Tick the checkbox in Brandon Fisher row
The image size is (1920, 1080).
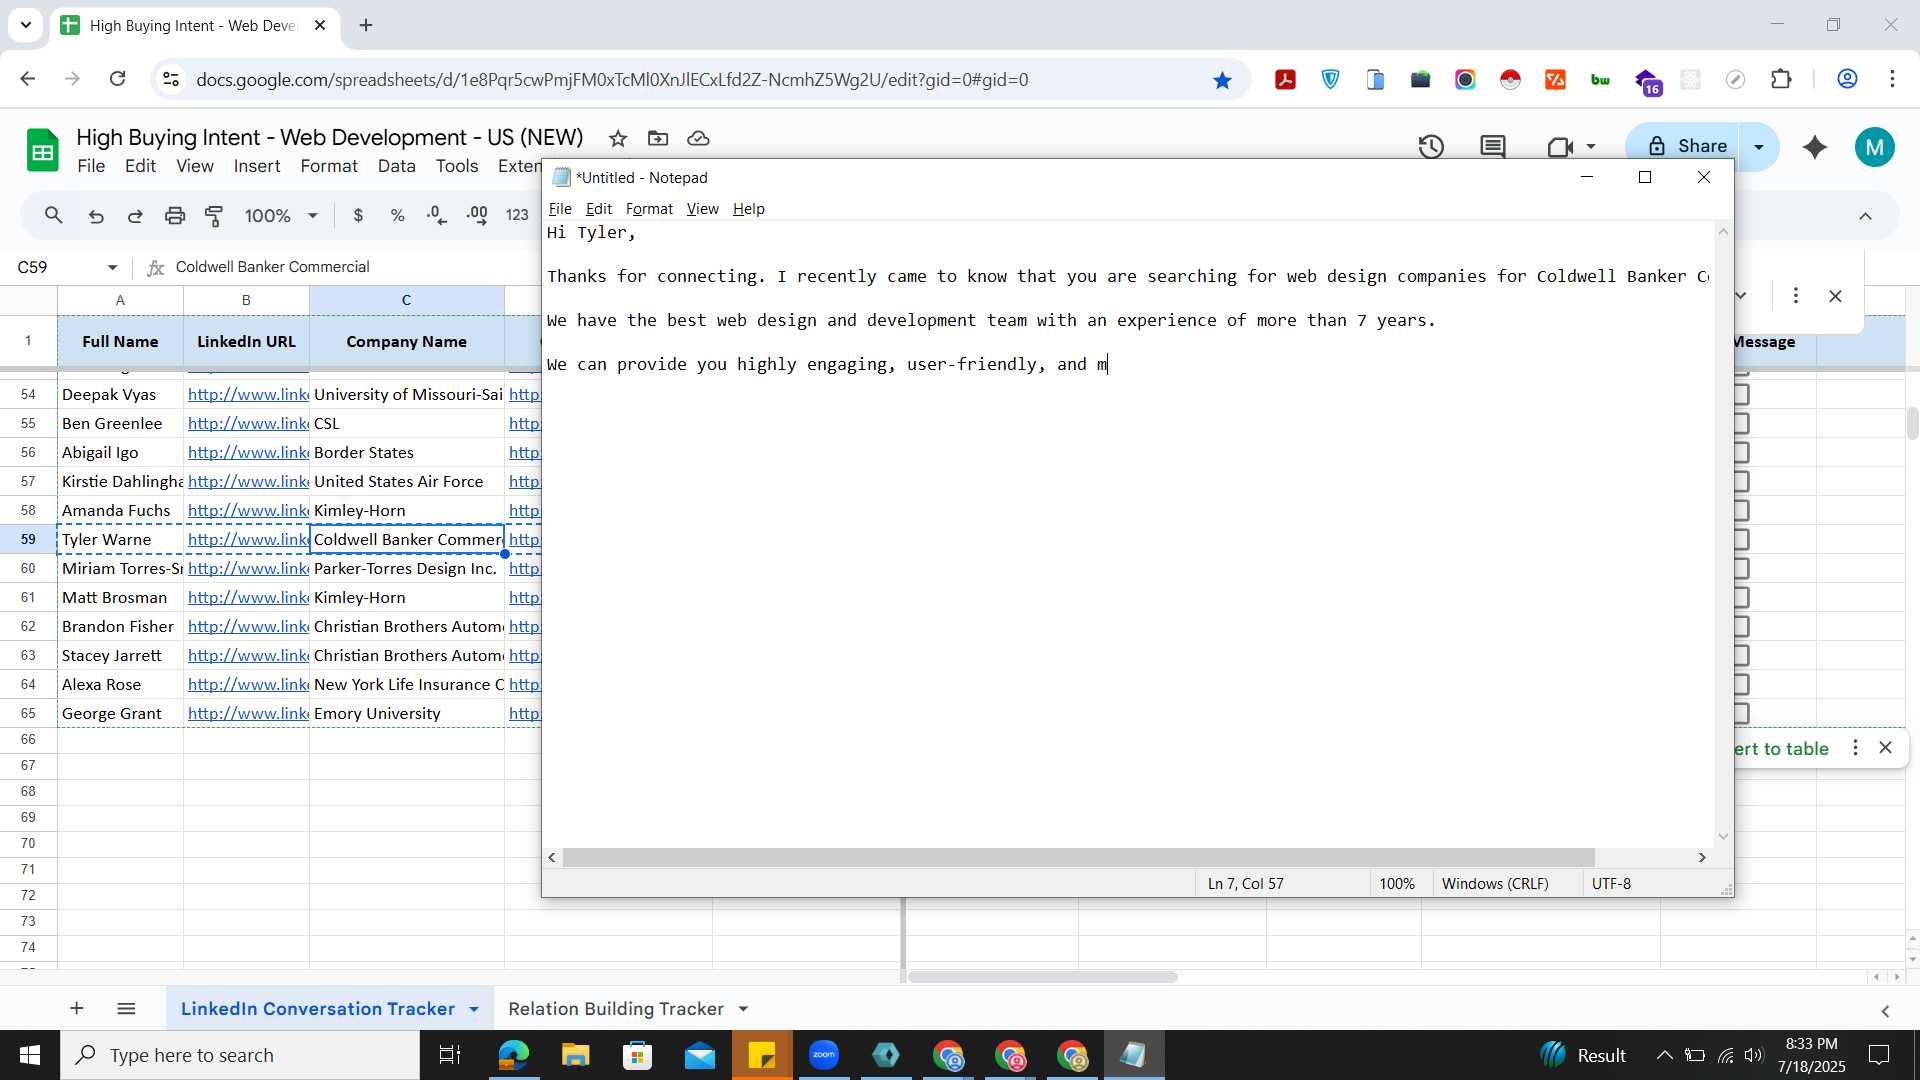[1741, 626]
